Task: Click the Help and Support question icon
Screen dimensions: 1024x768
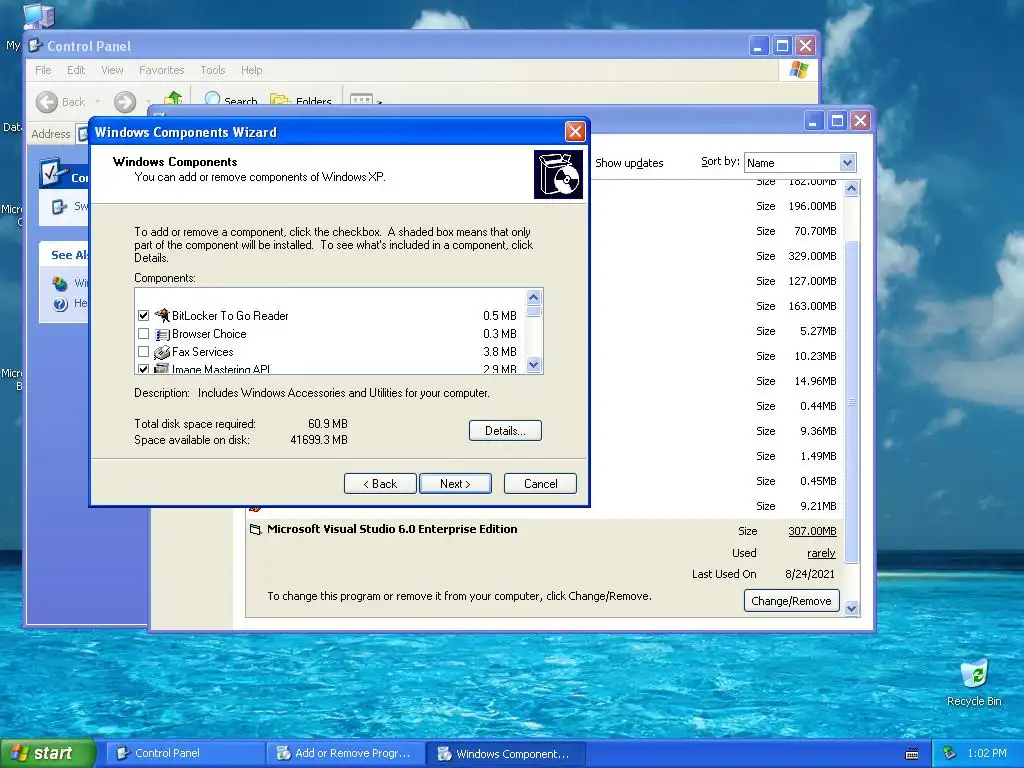Action: click(x=60, y=304)
